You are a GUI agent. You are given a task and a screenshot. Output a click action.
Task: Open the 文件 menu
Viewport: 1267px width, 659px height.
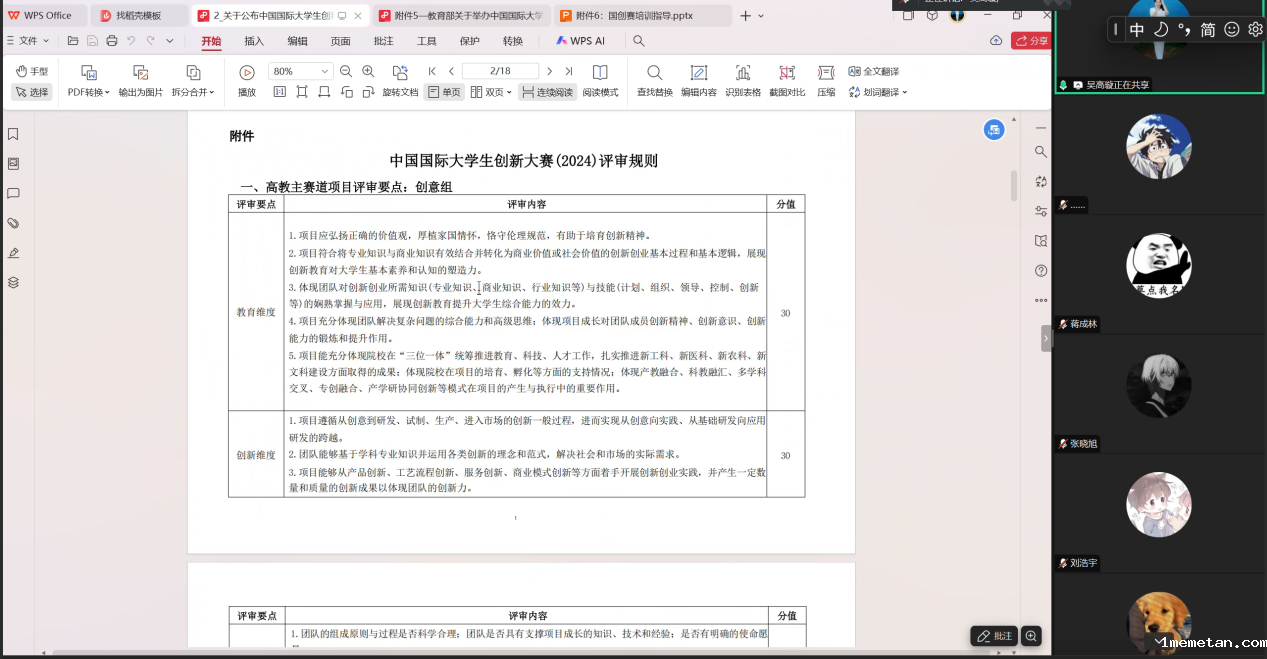coord(28,41)
